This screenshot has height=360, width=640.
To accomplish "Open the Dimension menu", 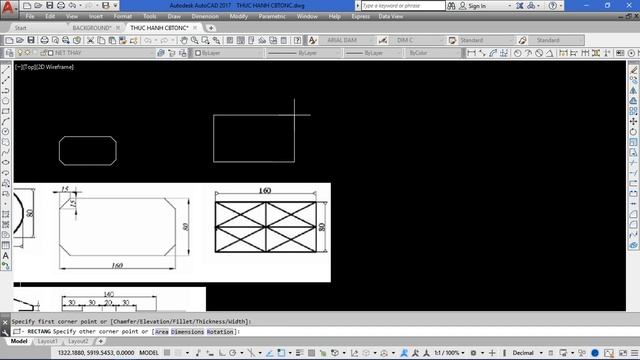I will (205, 16).
